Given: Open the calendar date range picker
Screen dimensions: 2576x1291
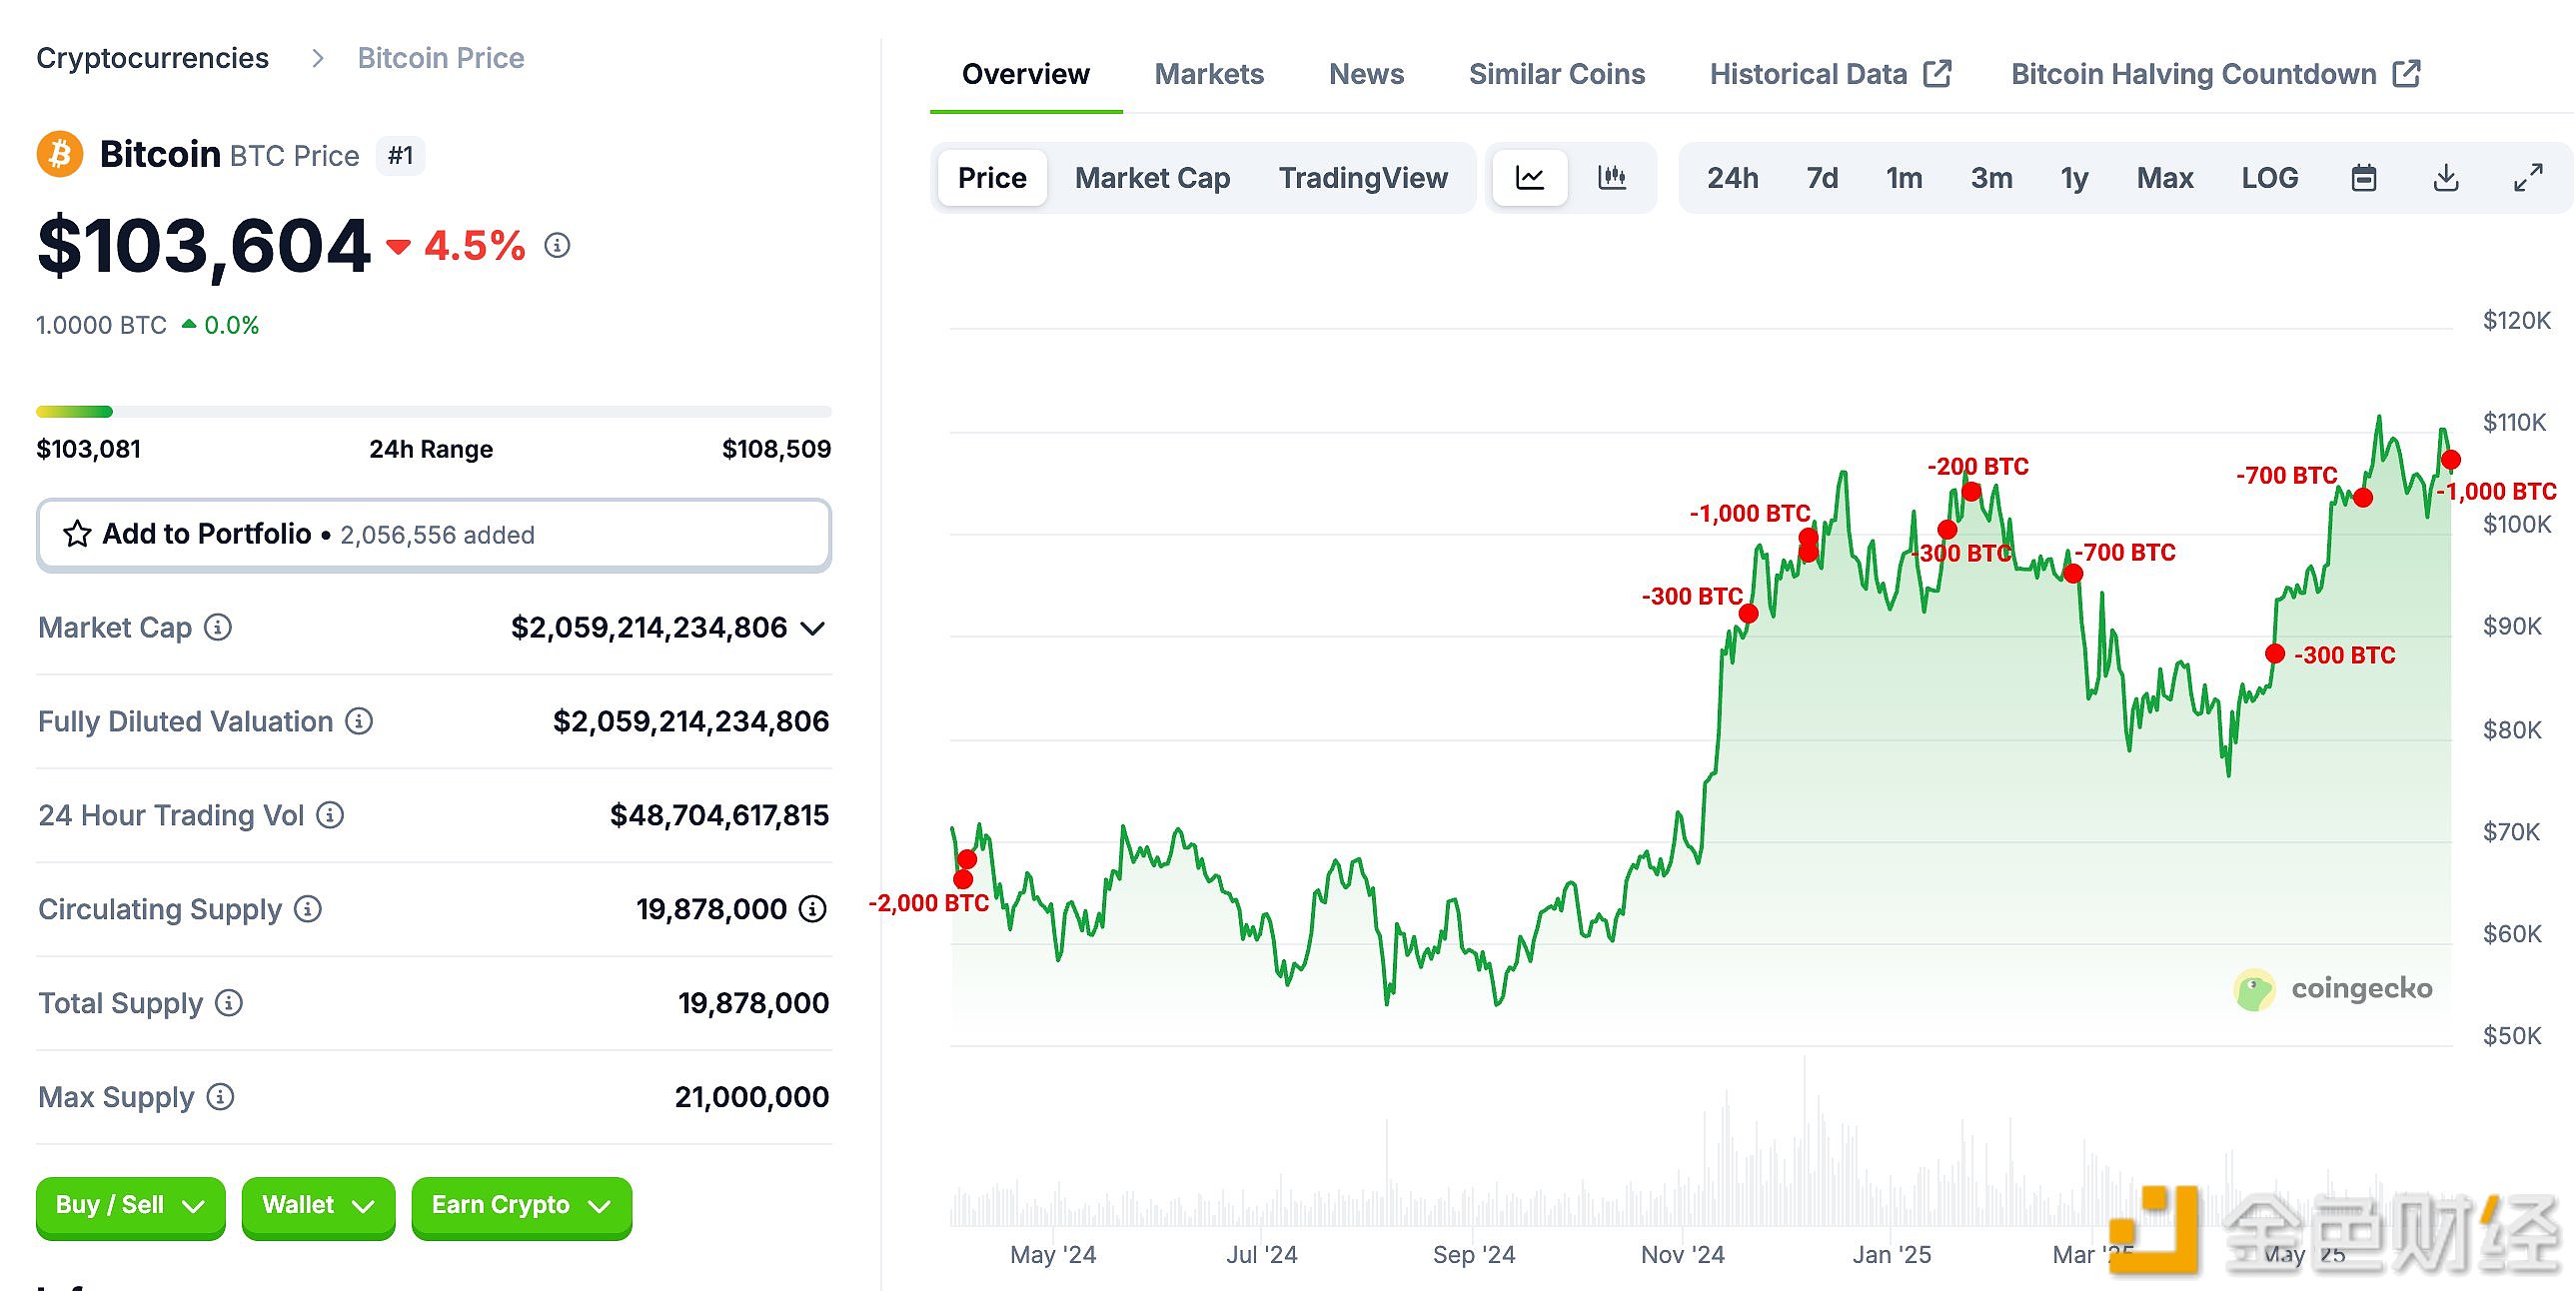Looking at the screenshot, I should [x=2363, y=178].
